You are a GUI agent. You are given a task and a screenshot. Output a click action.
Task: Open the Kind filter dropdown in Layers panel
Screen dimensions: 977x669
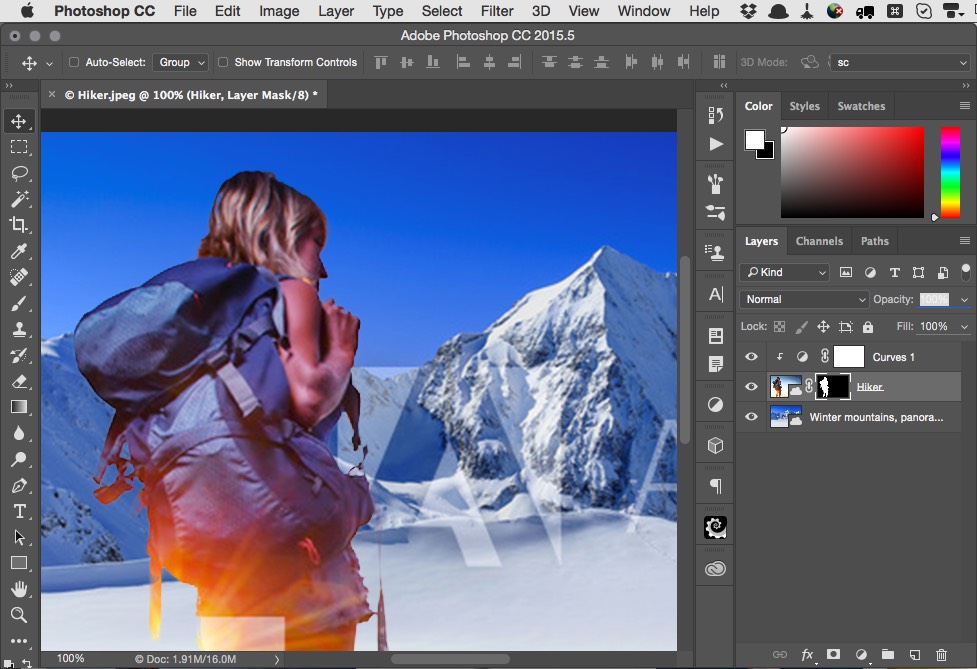coord(784,272)
